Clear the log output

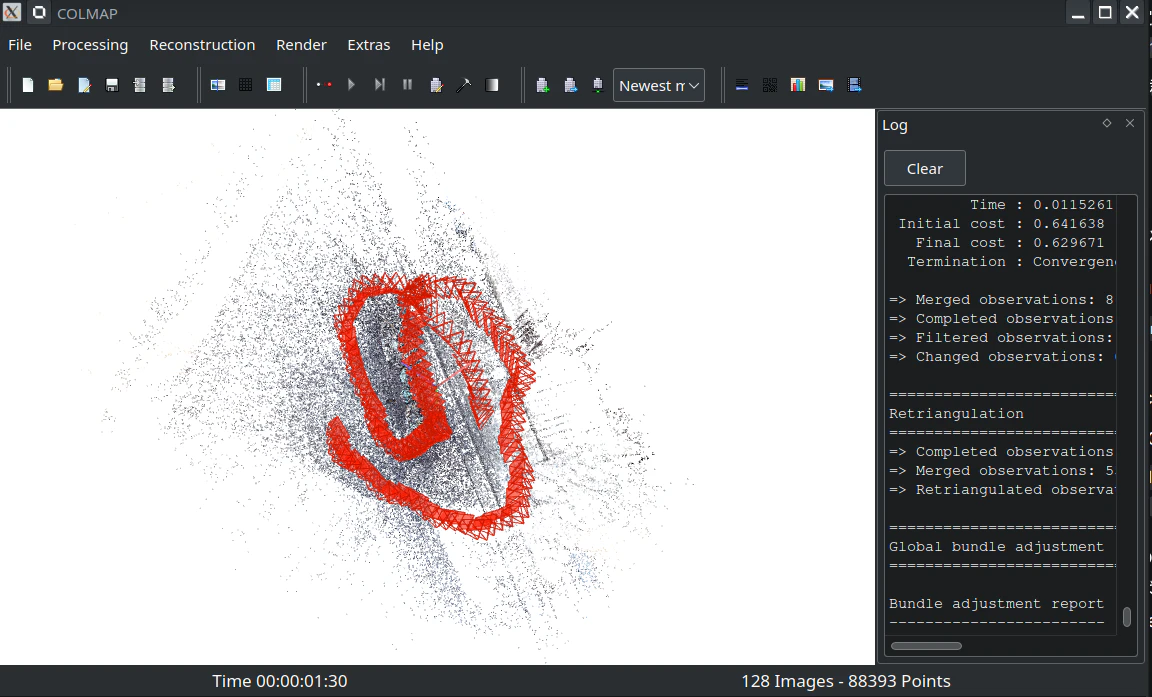924,168
